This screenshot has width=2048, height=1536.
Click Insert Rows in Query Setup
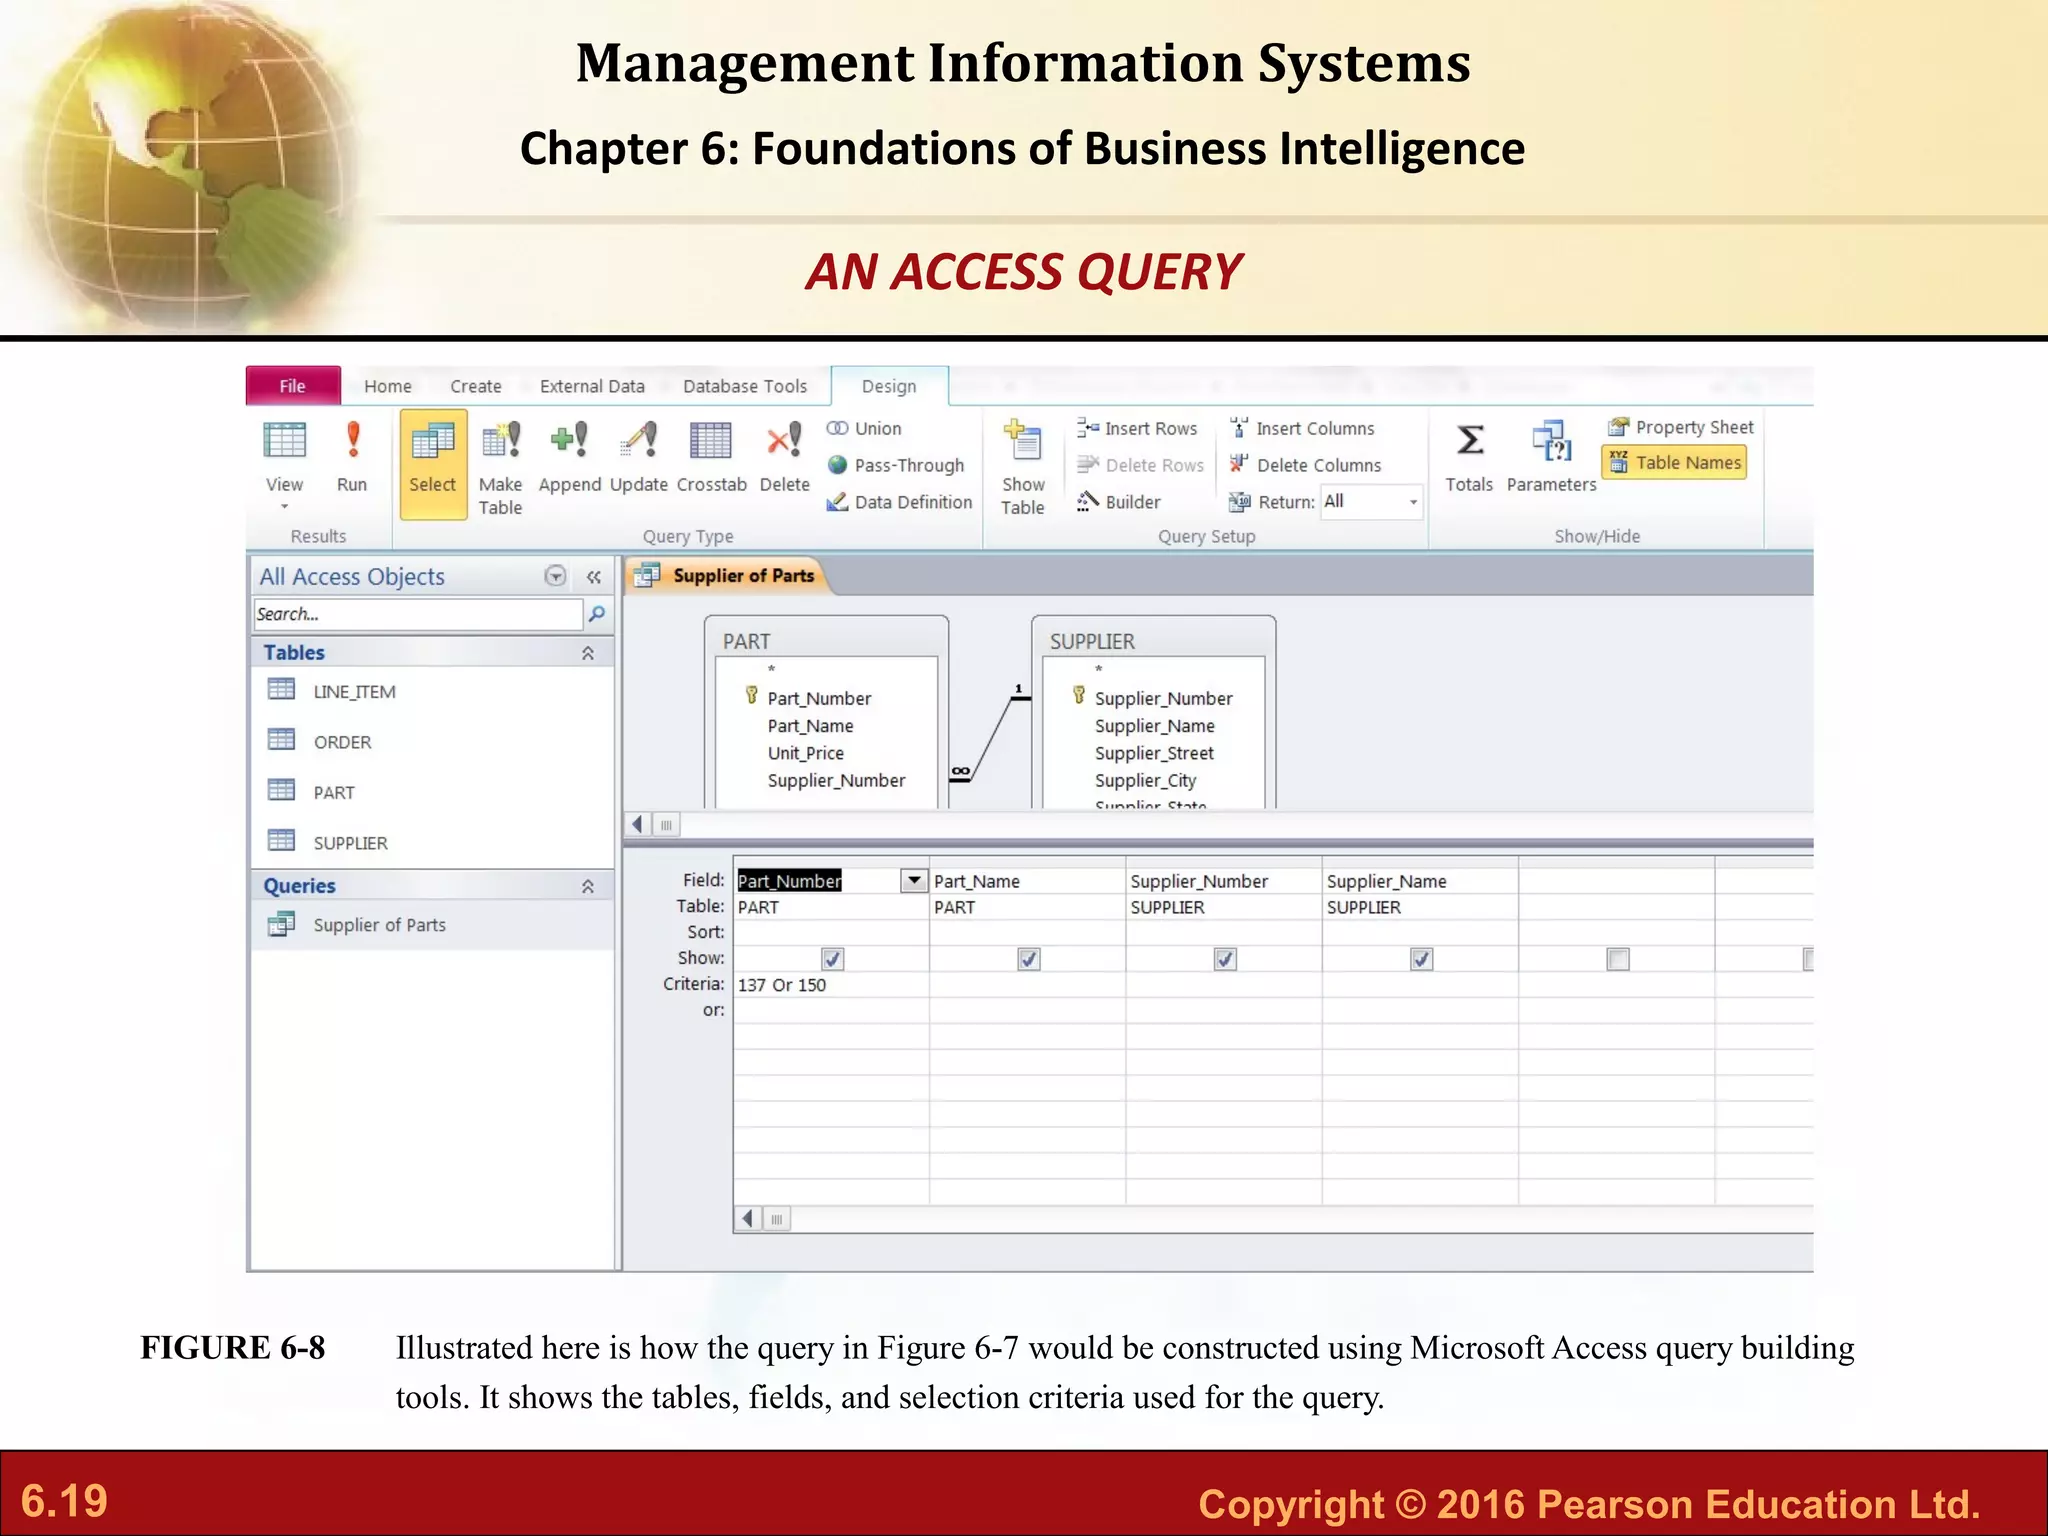1137,428
